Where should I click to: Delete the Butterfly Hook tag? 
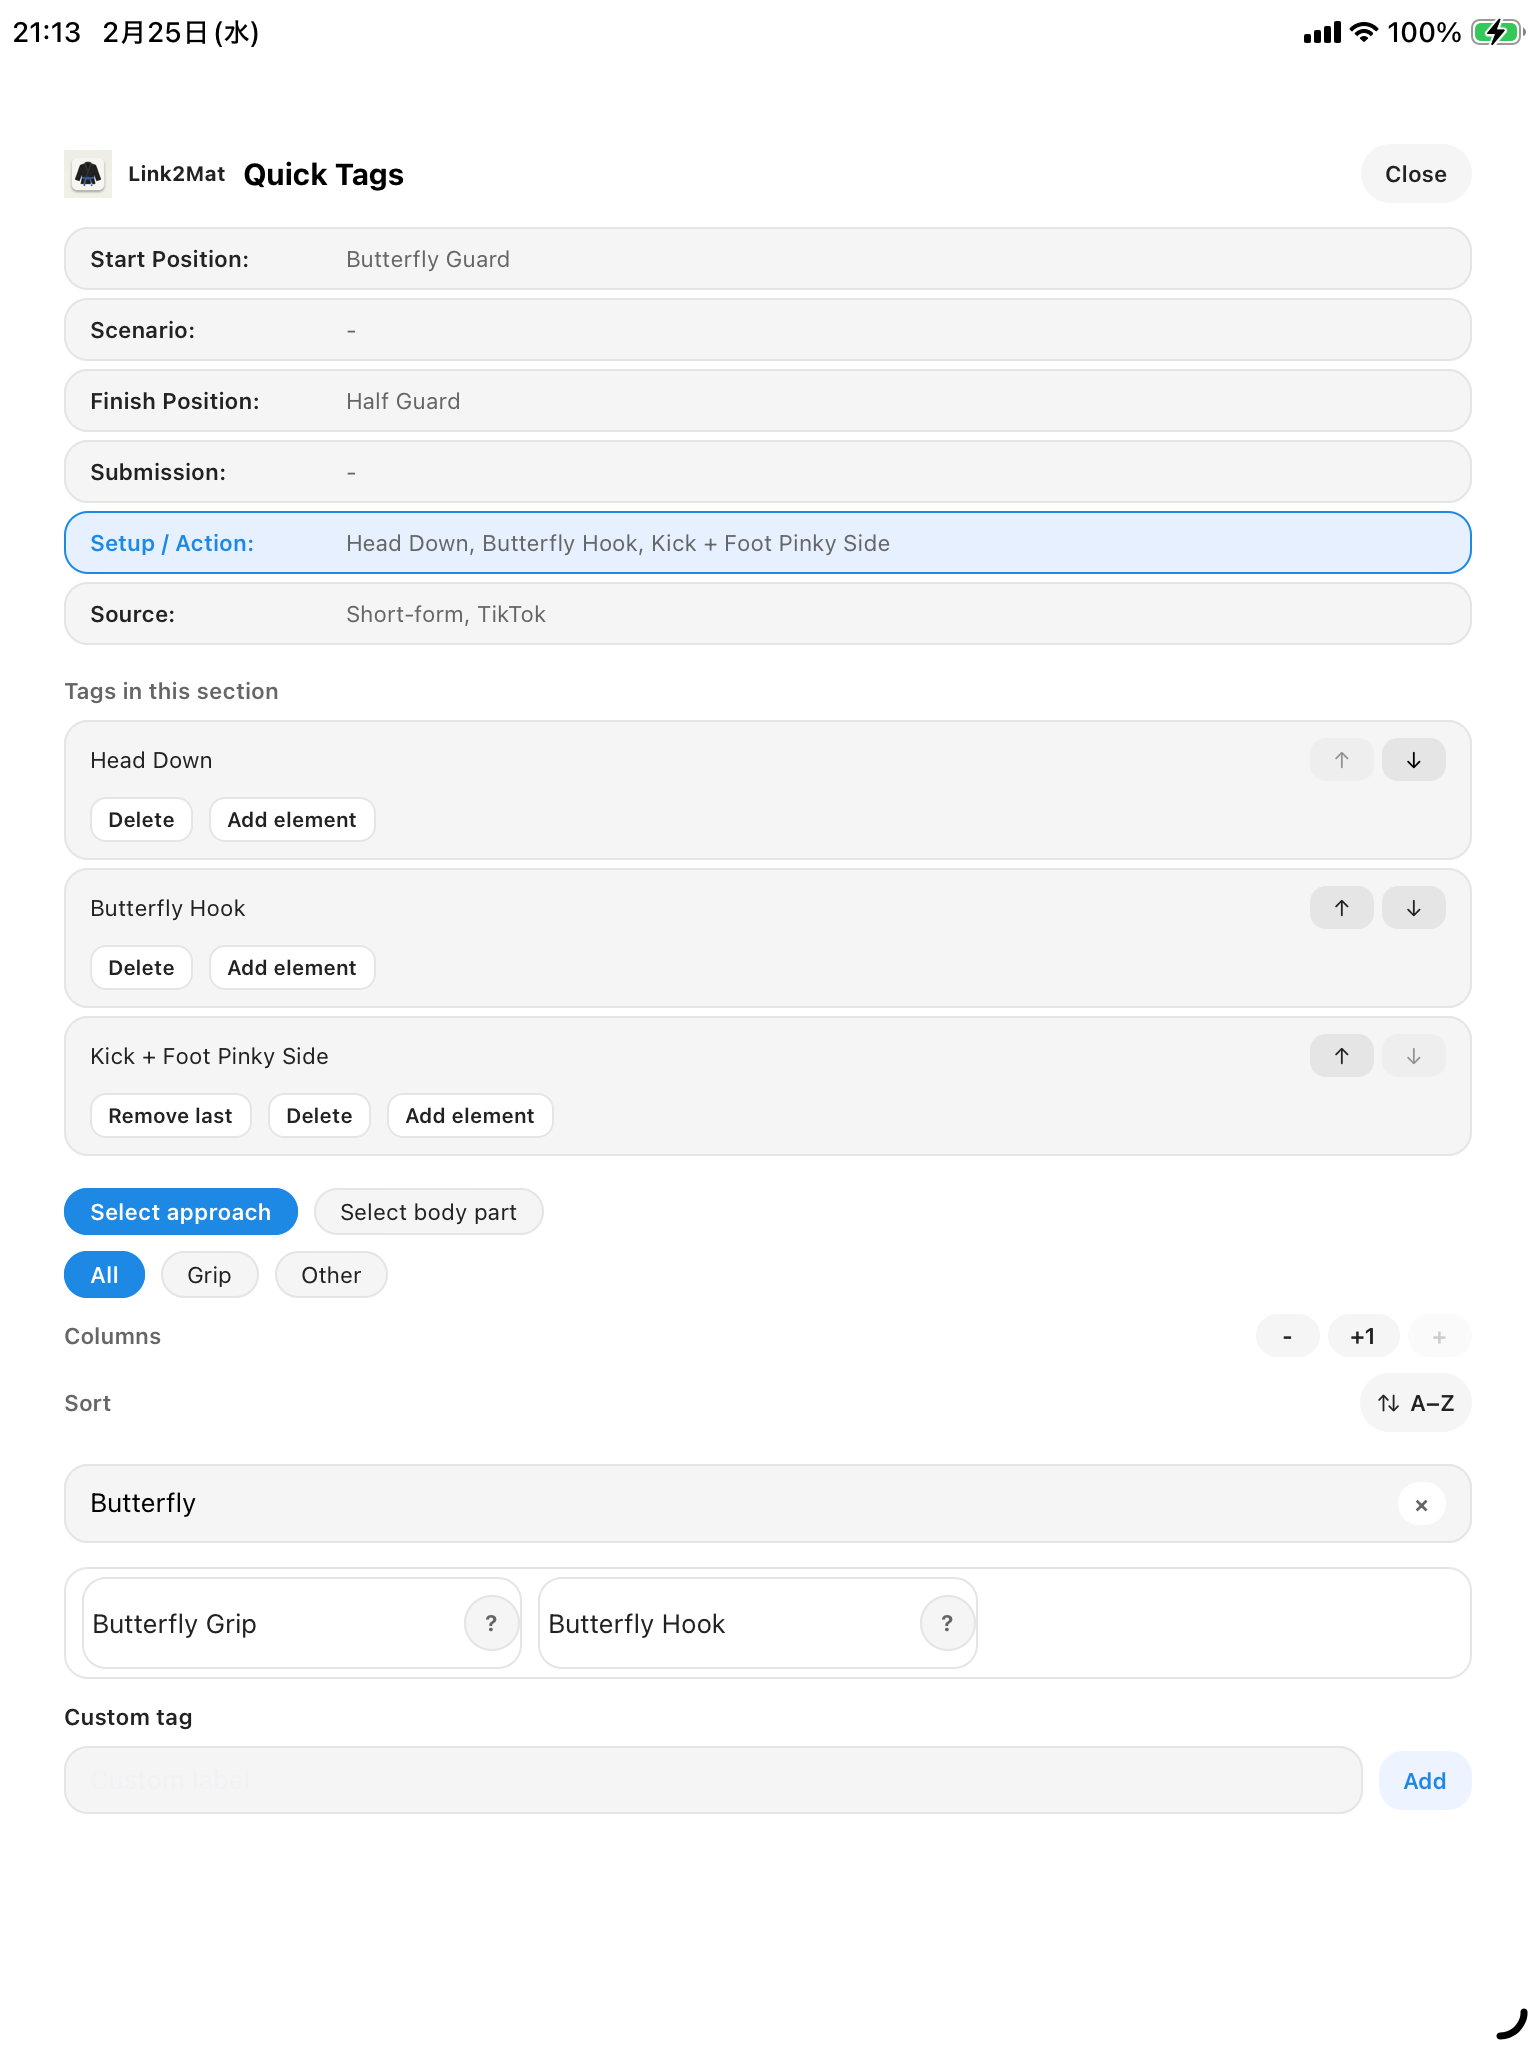[x=141, y=968]
